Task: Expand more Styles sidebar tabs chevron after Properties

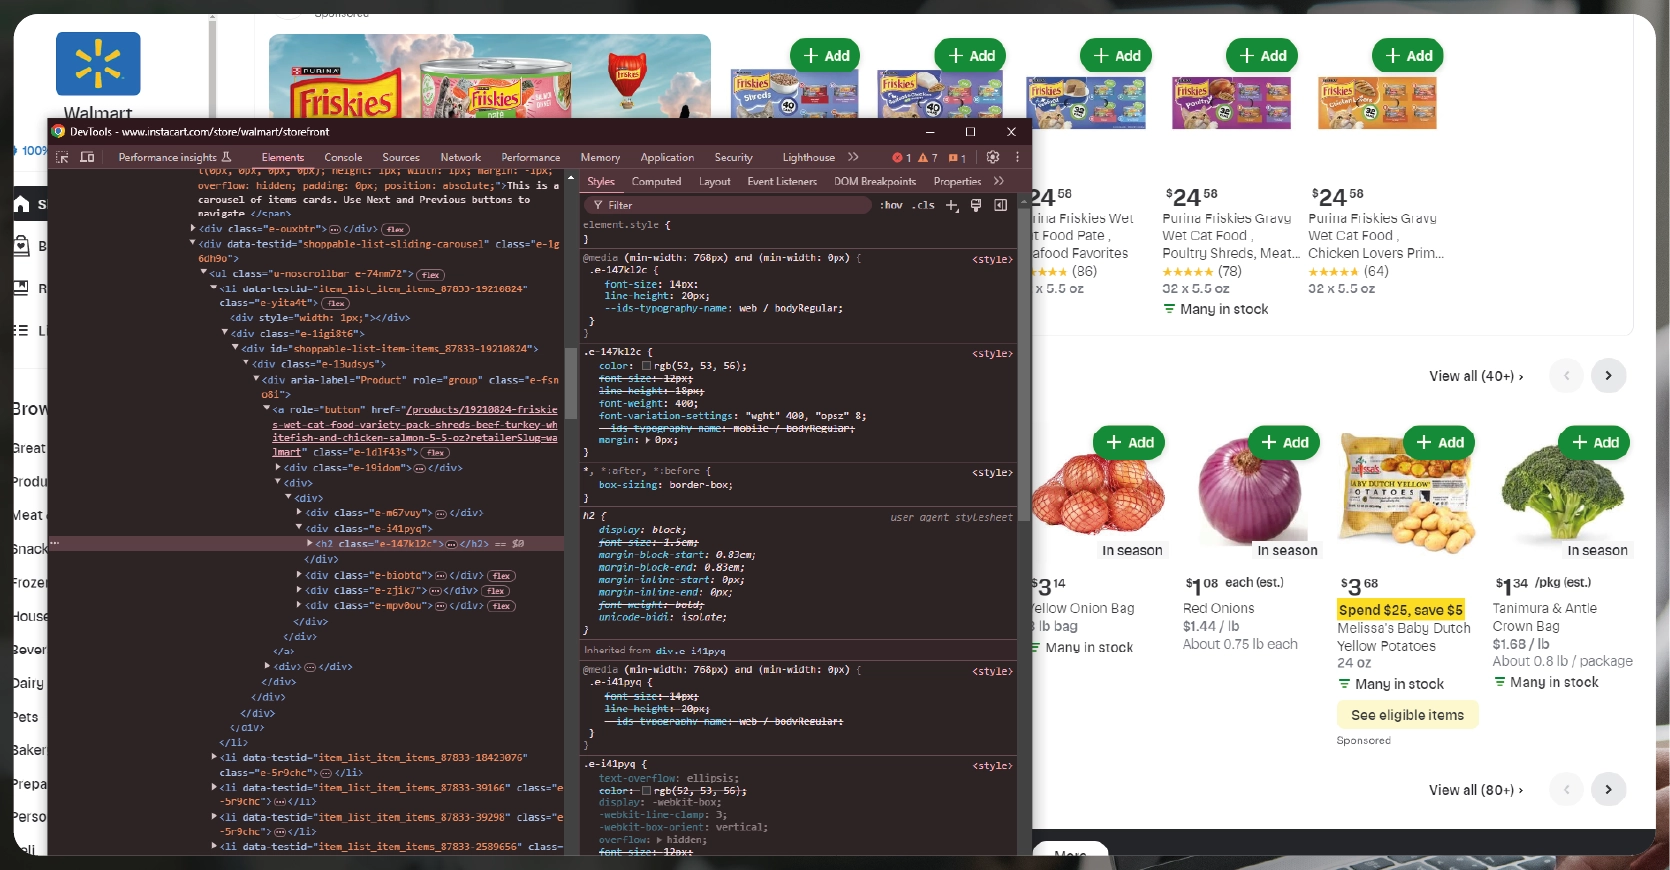Action: click(x=998, y=181)
